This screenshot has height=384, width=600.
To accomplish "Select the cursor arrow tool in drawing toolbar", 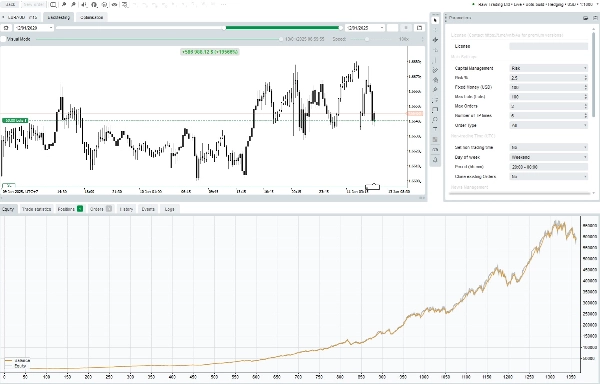I will [435, 20].
